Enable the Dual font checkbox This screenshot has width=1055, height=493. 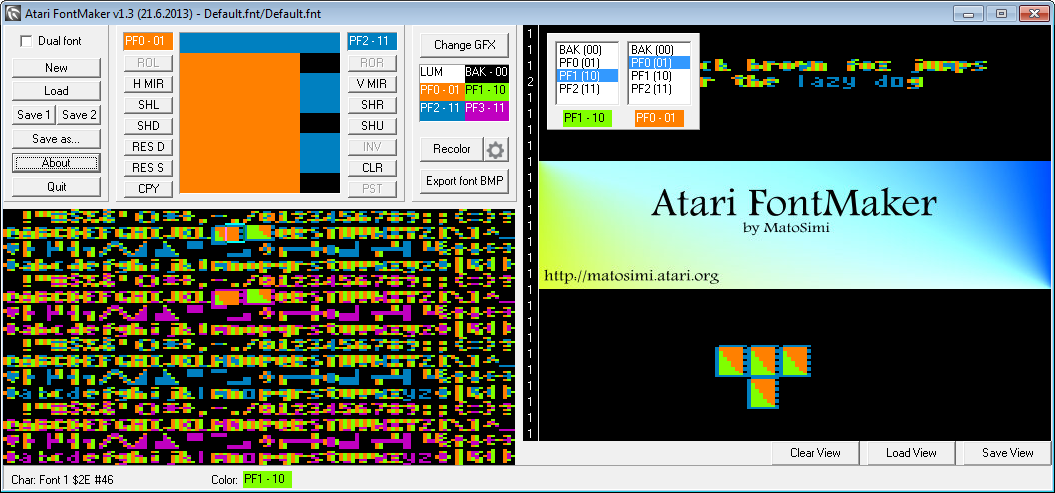[x=26, y=41]
